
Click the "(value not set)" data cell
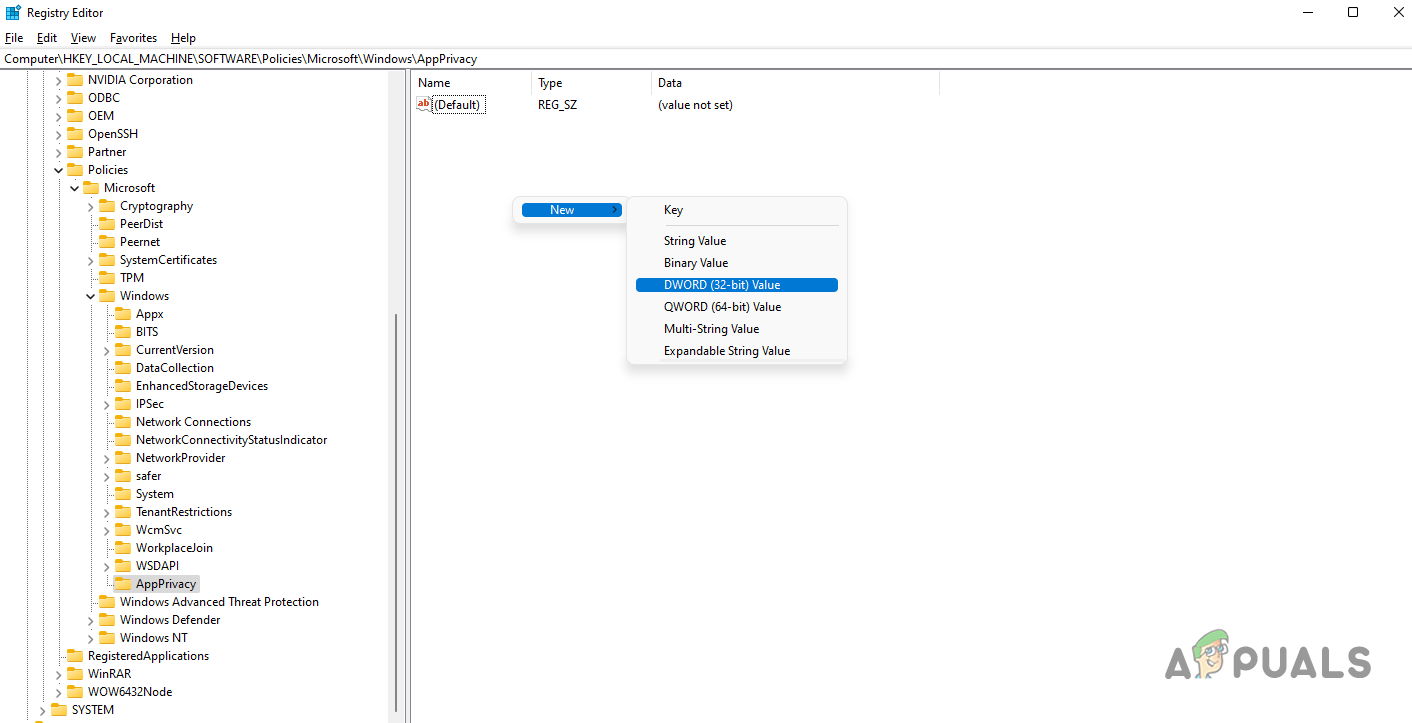[x=695, y=105]
